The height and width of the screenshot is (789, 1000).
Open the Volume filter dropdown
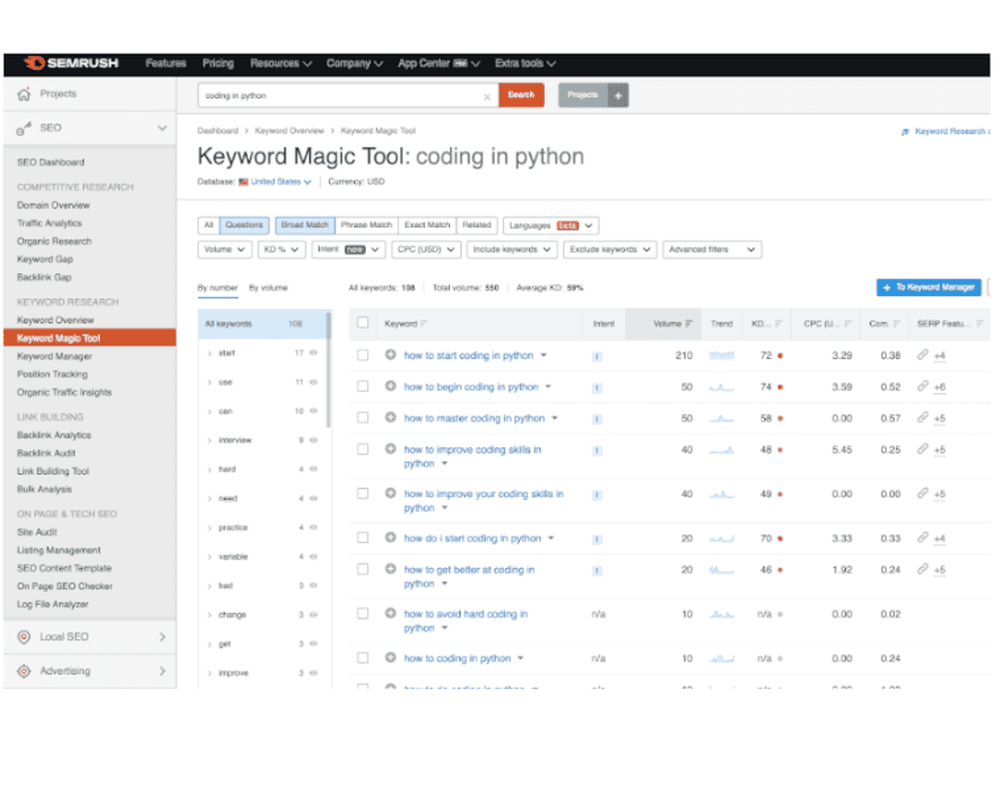click(x=224, y=249)
